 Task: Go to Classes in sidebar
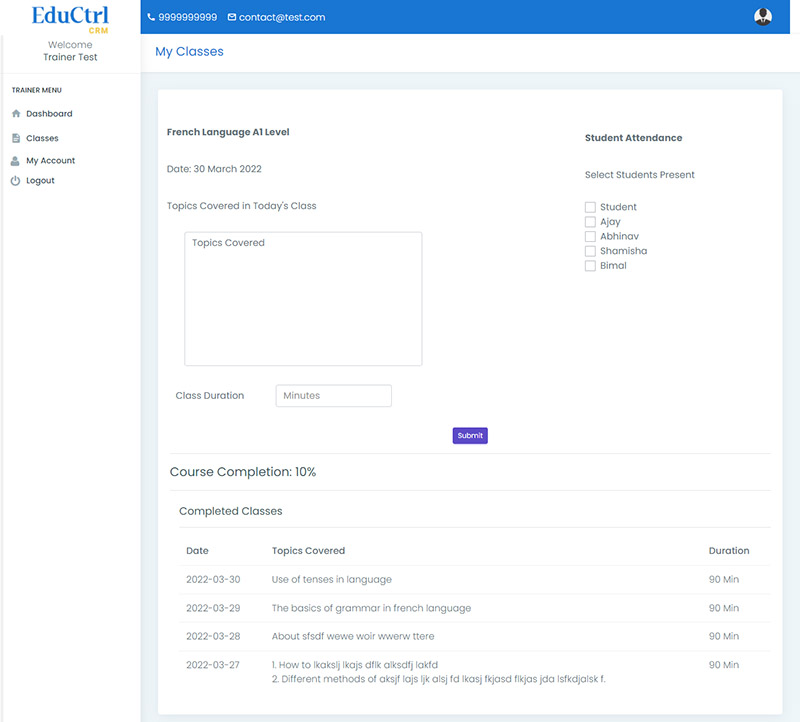pos(42,138)
